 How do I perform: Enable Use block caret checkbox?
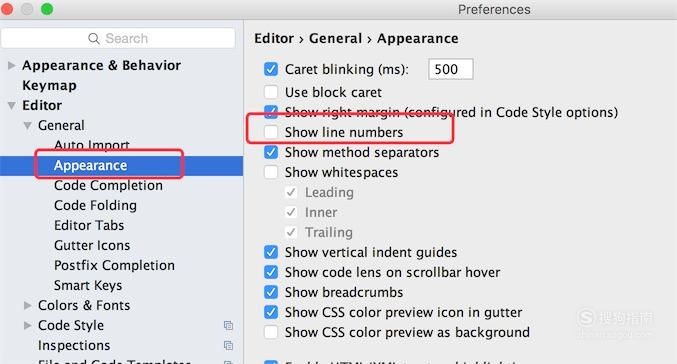click(271, 92)
